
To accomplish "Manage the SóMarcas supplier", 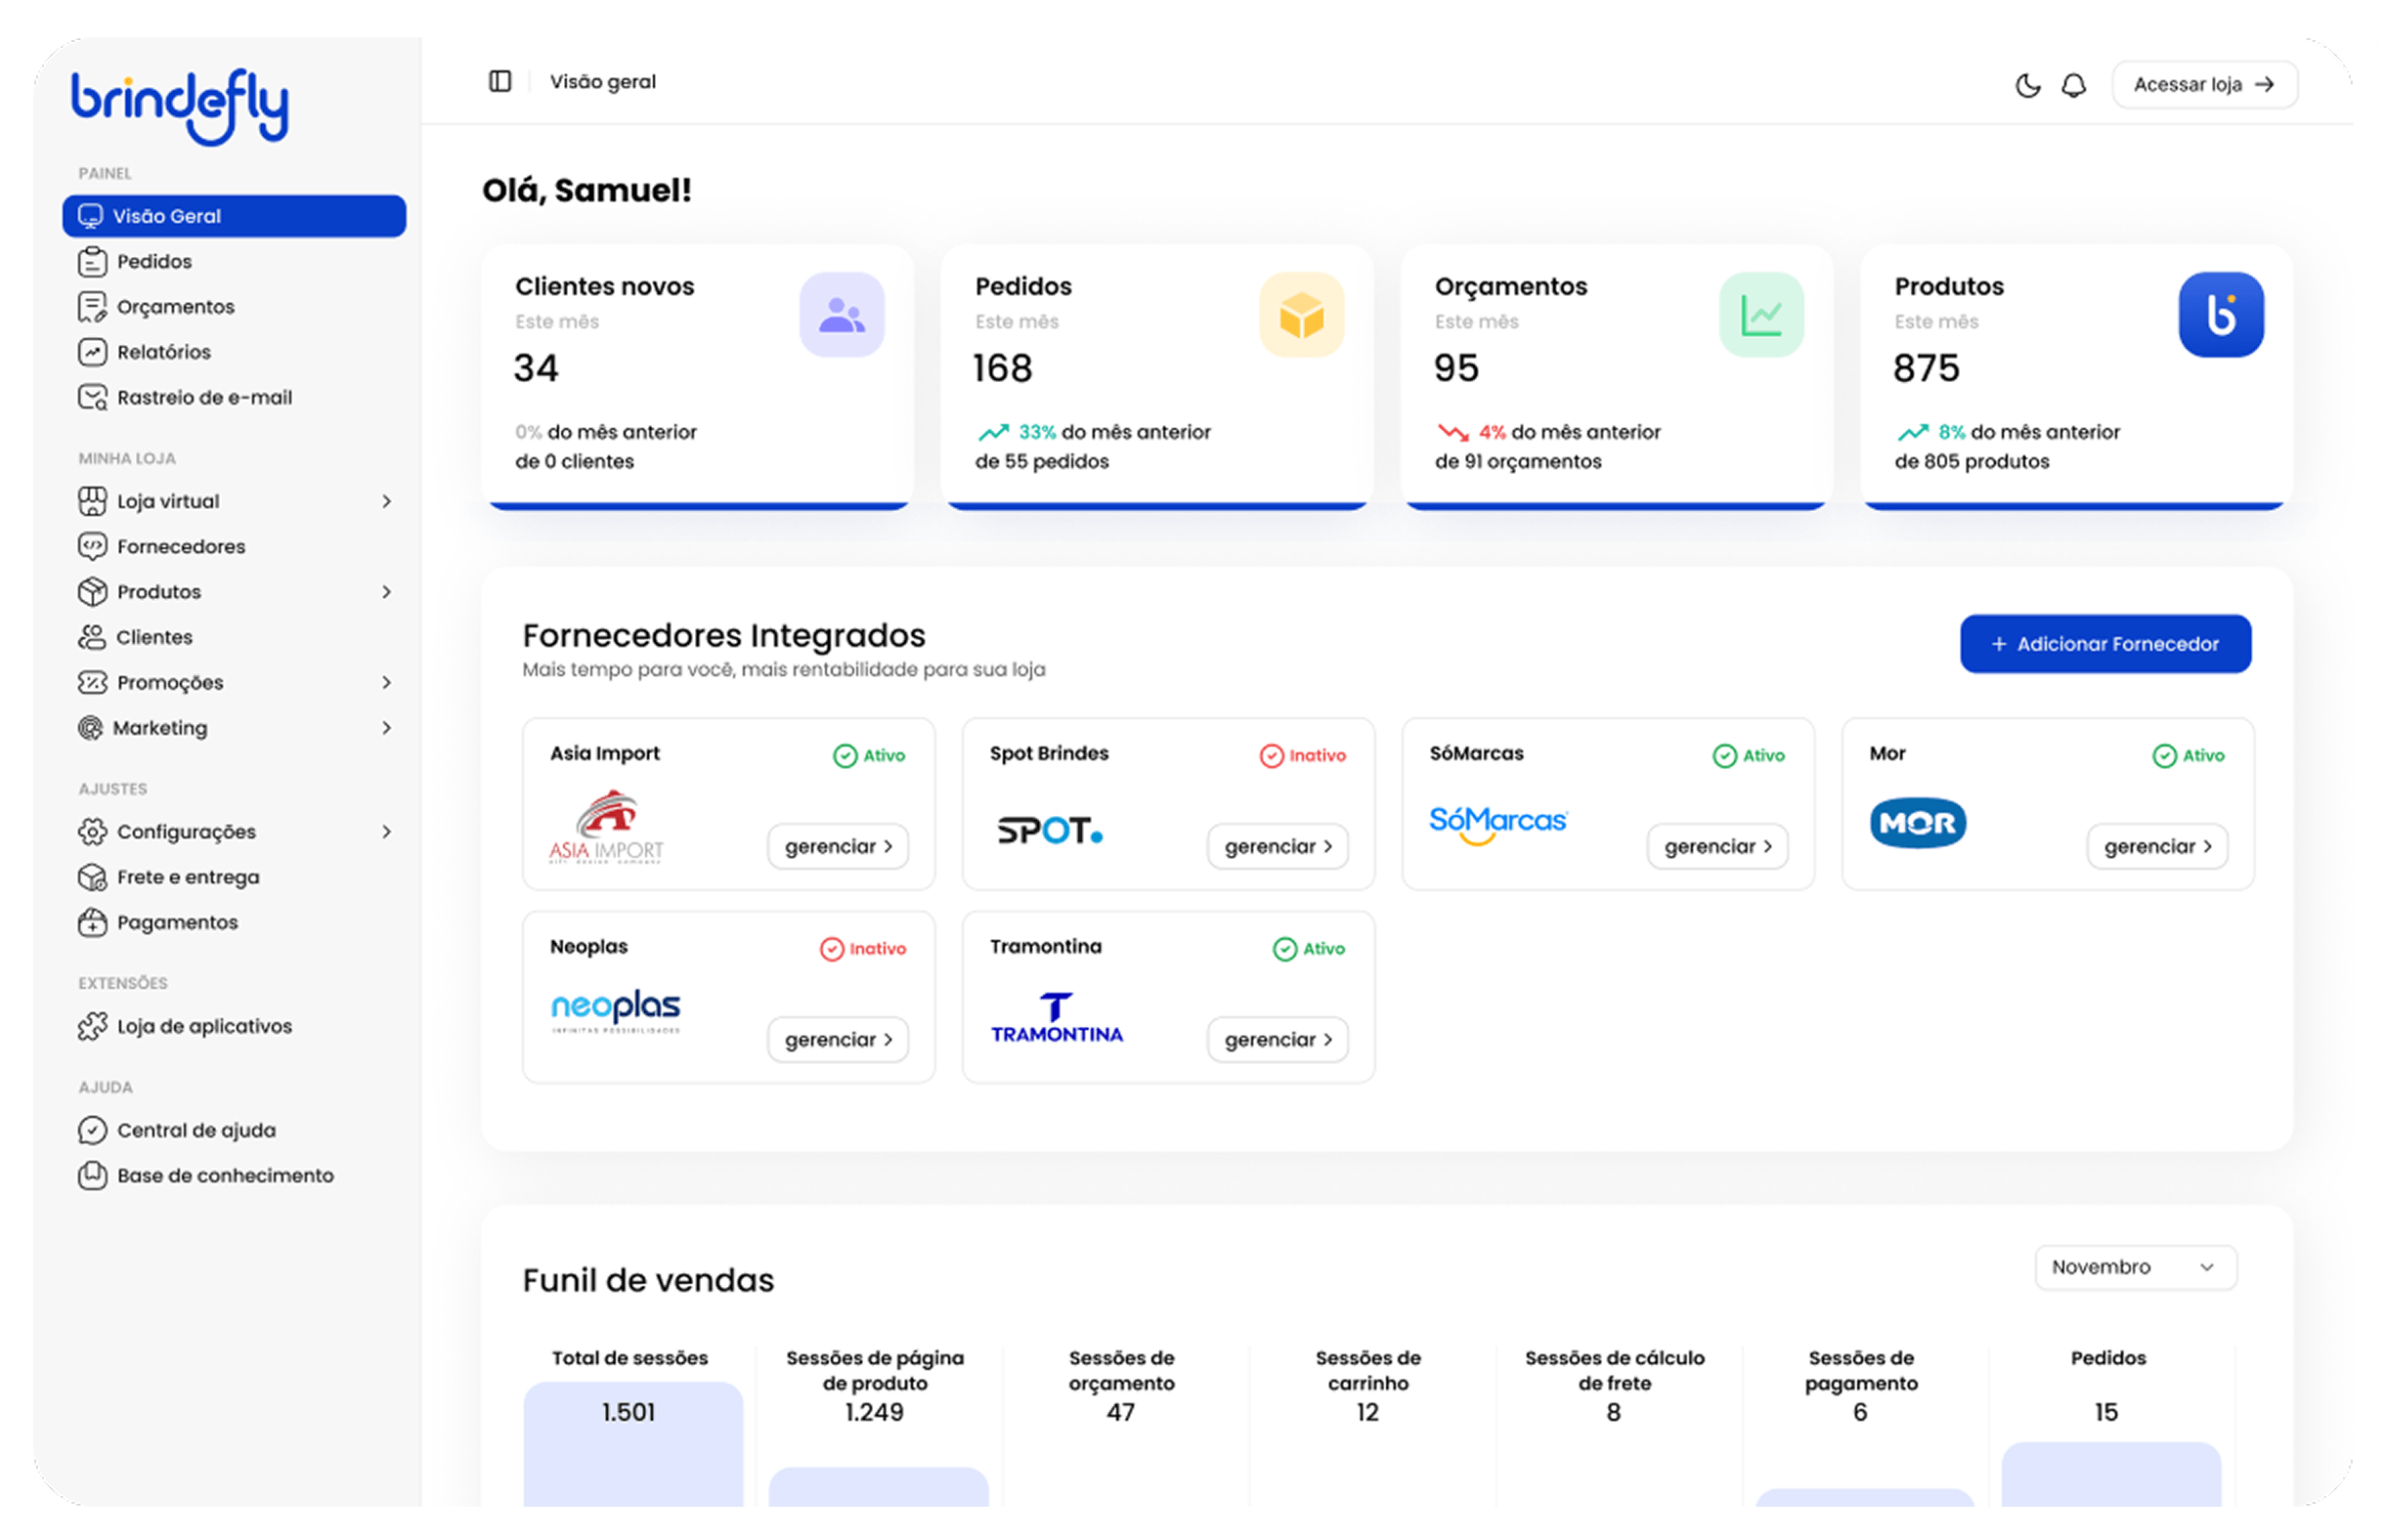I will click(1717, 847).
